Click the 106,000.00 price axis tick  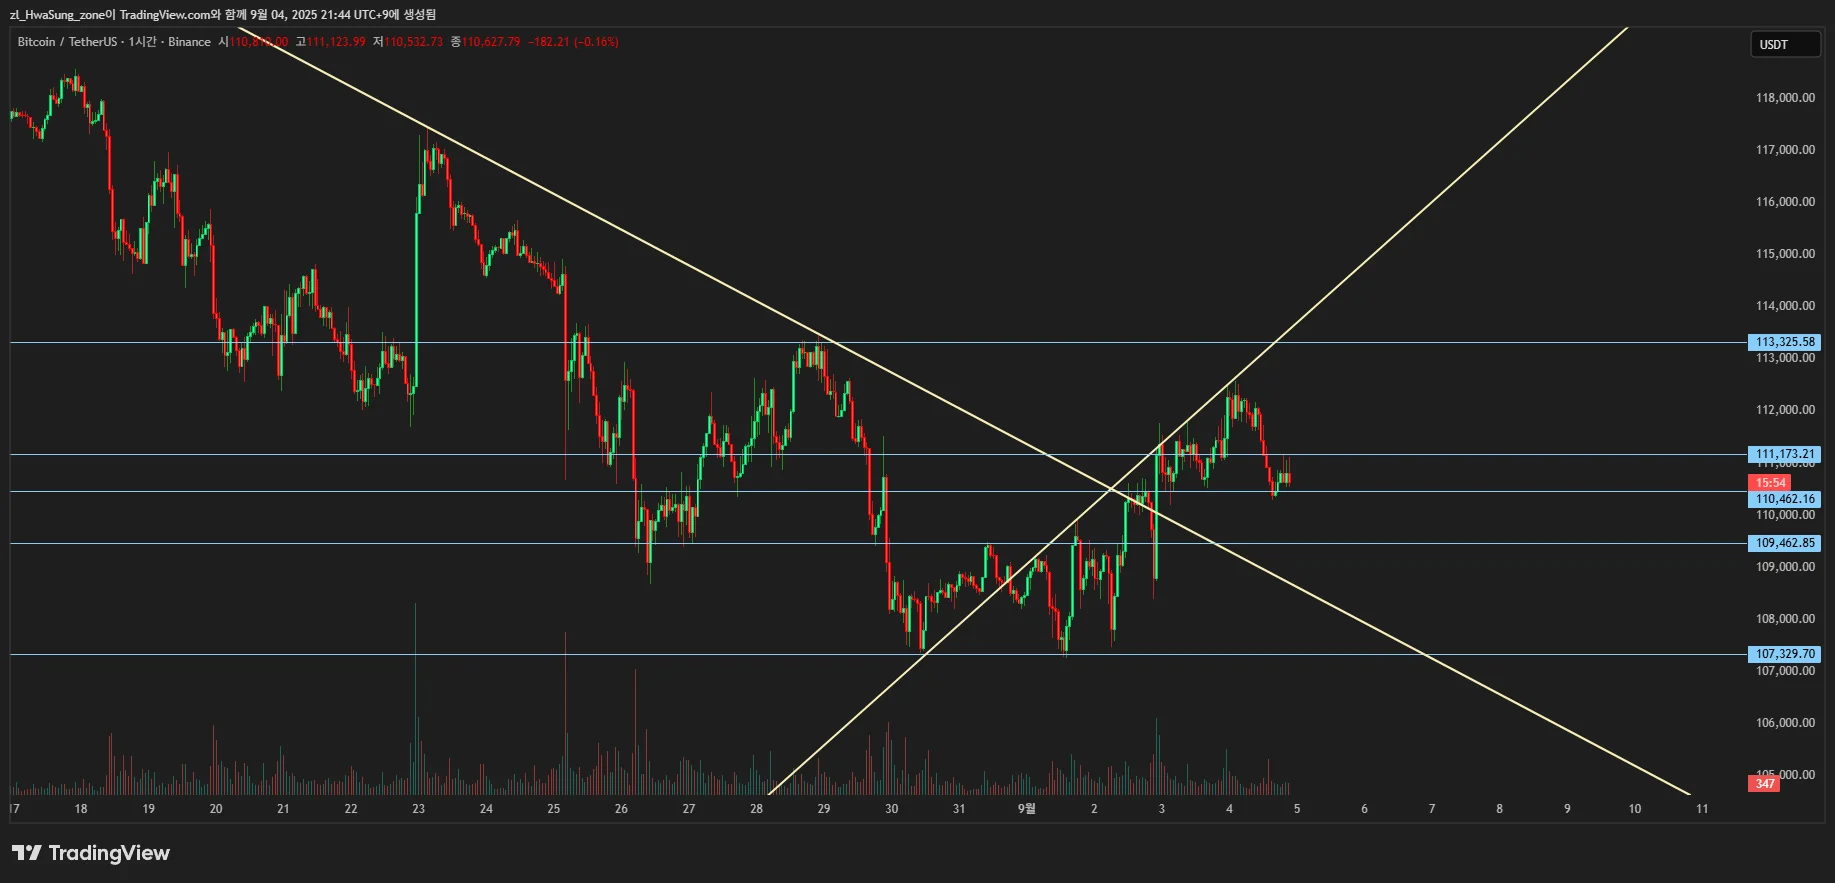click(x=1785, y=723)
